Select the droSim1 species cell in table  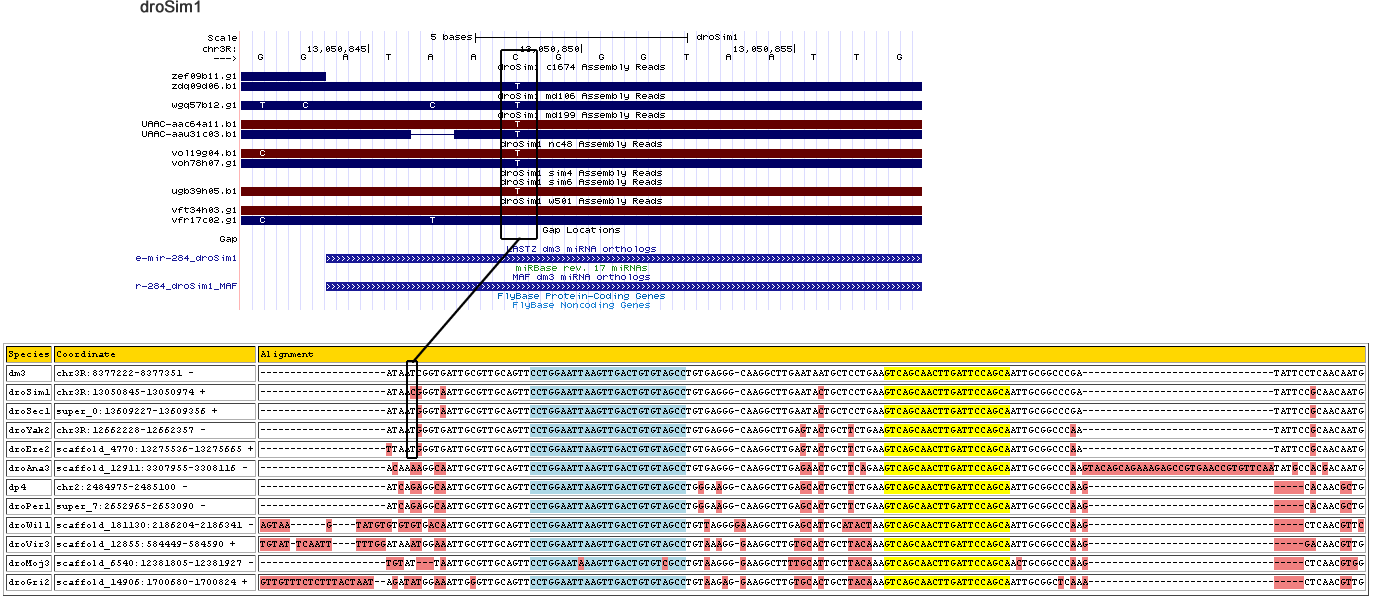[x=28, y=392]
